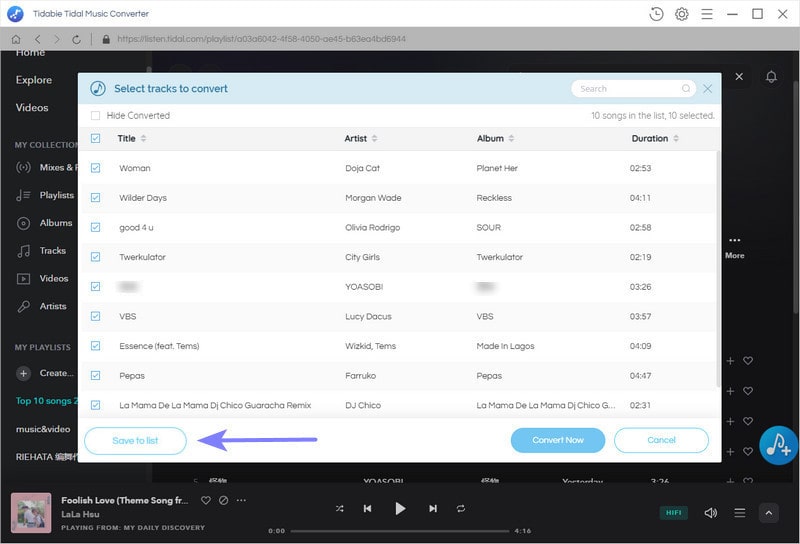The width and height of the screenshot is (800, 544).
Task: Skip to previous track
Action: click(367, 508)
